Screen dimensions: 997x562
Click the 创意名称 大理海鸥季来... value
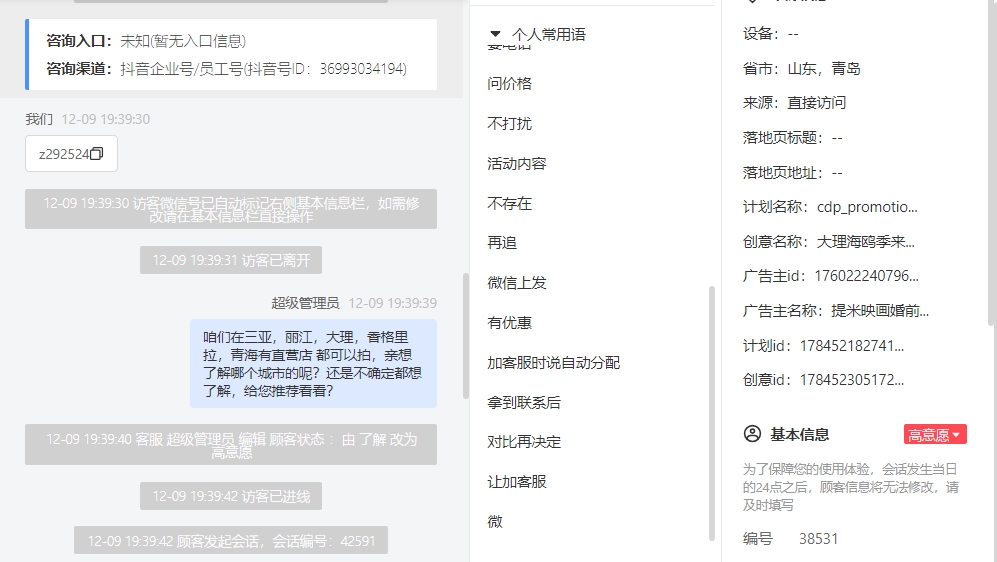pos(865,242)
